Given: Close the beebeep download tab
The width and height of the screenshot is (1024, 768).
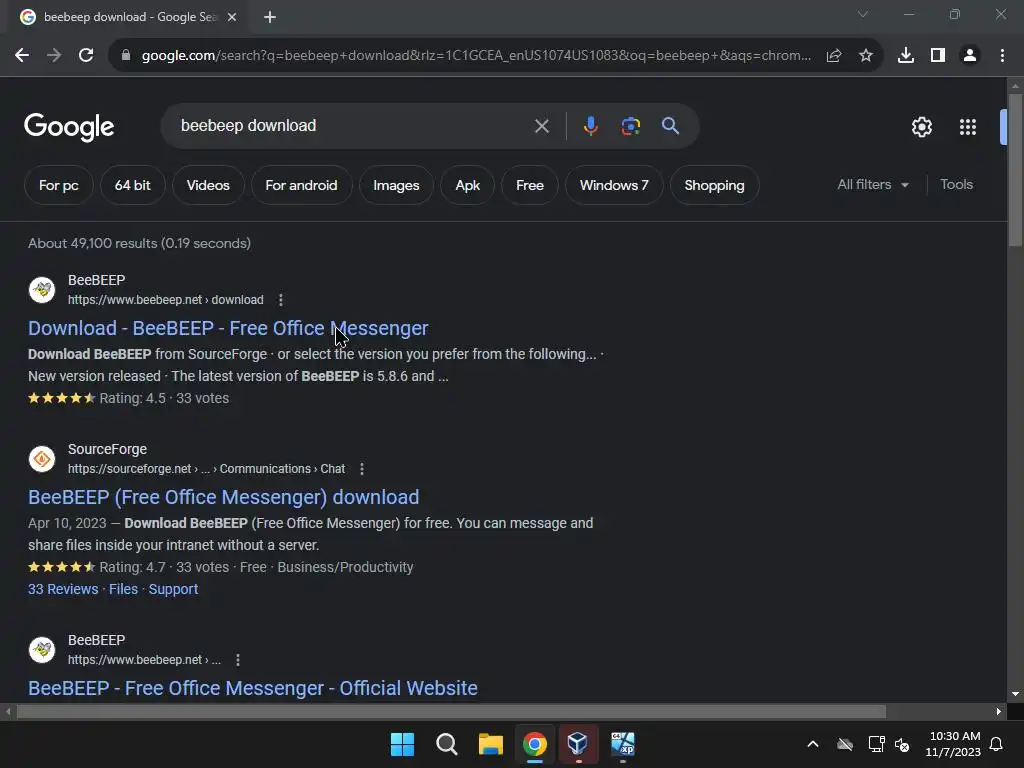Looking at the screenshot, I should pos(232,17).
